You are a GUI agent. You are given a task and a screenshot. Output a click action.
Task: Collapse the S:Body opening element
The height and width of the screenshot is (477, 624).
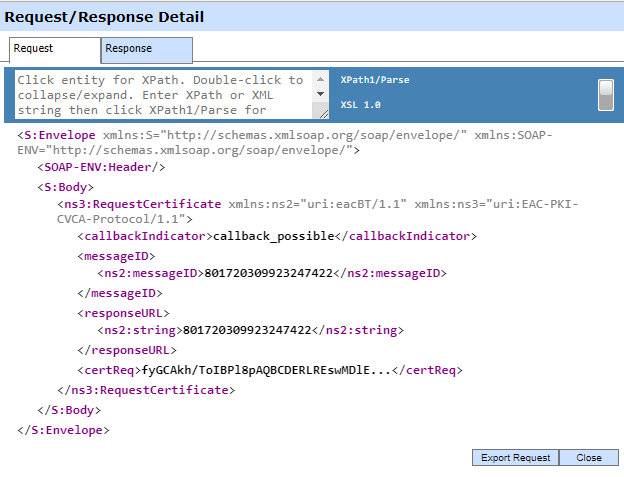click(x=65, y=186)
